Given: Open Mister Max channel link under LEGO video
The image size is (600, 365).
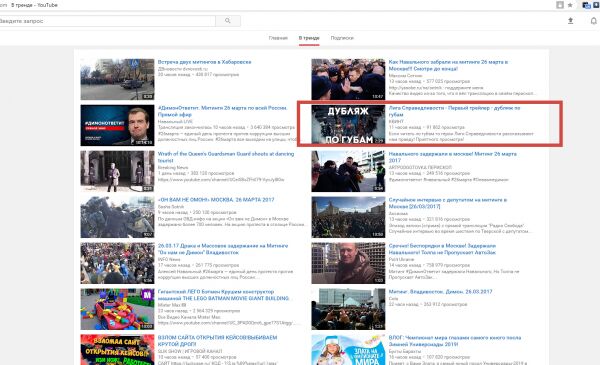Looking at the screenshot, I should [172, 305].
